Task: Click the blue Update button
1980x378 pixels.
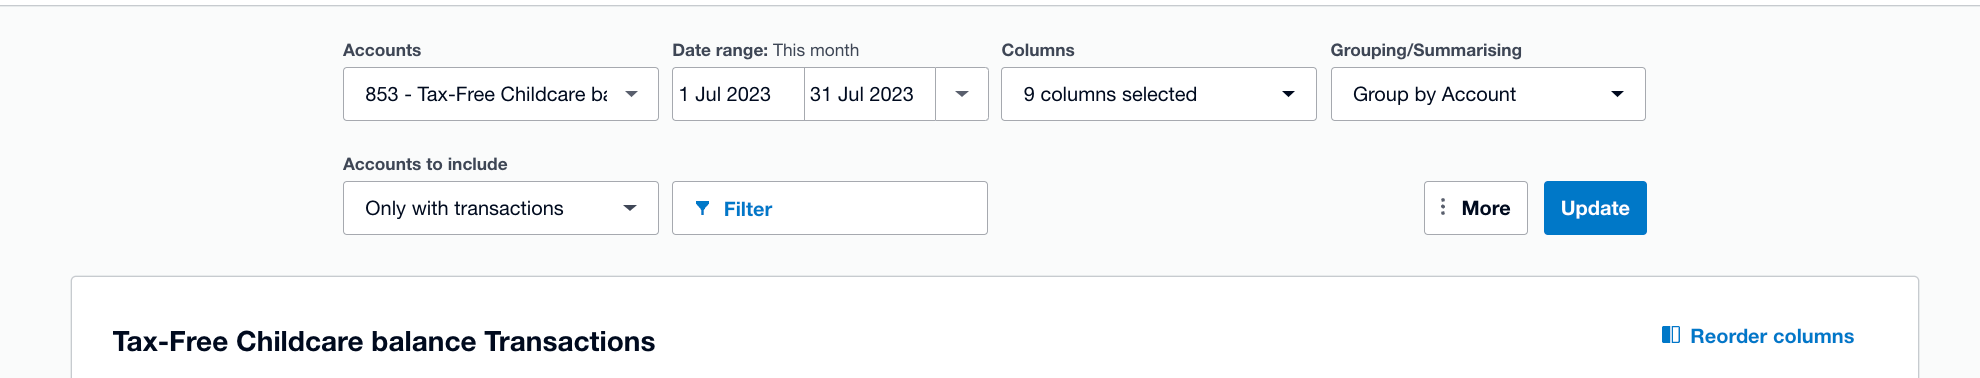Action: coord(1595,208)
